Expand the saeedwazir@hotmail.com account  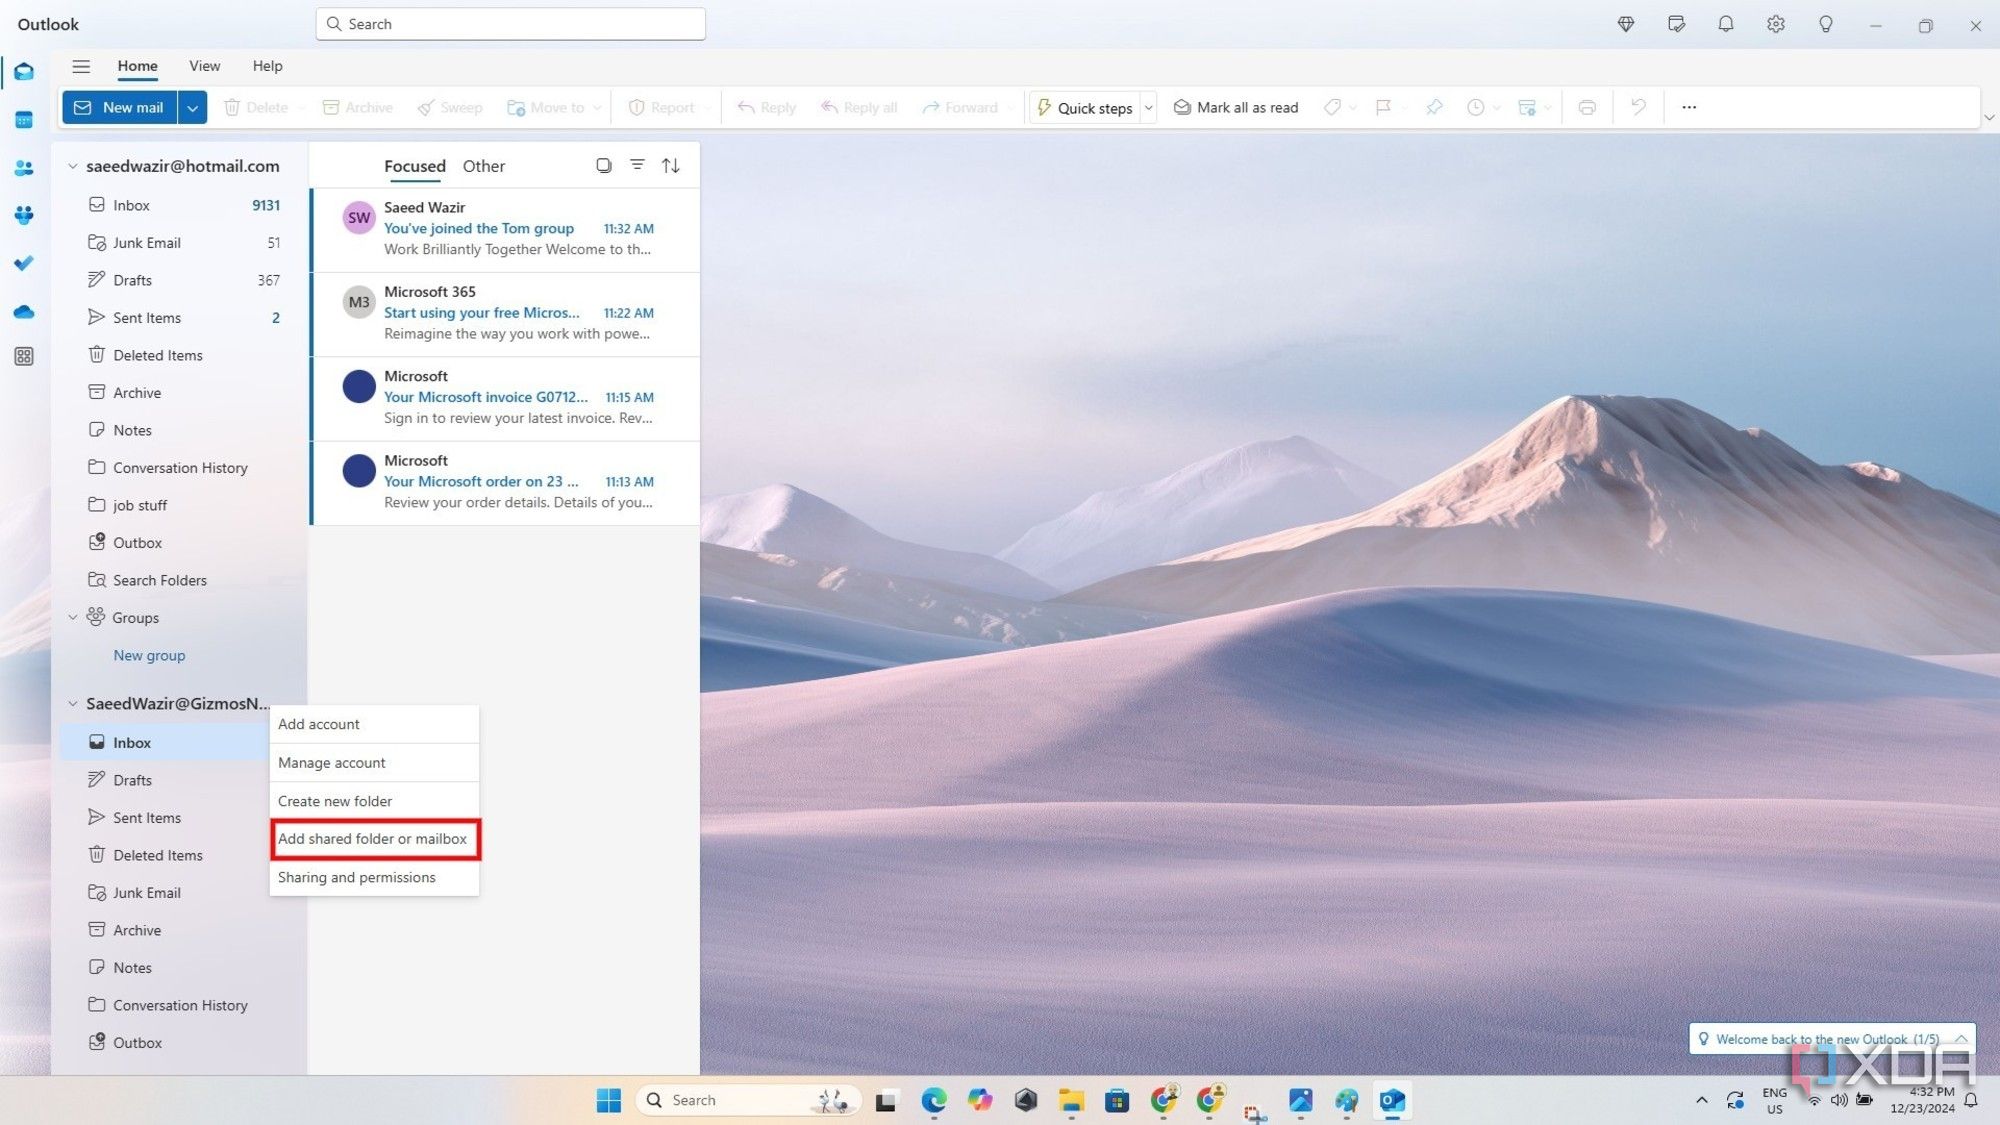[70, 165]
